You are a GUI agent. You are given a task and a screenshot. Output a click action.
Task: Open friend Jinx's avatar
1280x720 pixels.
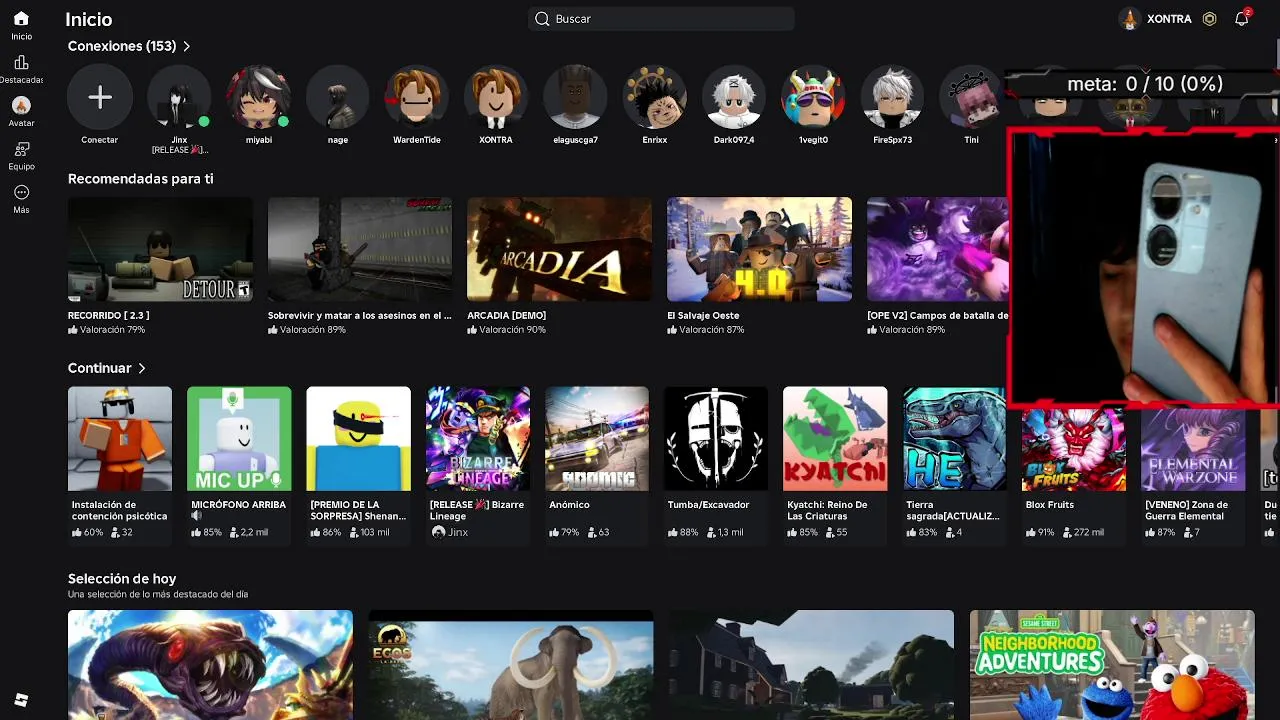(x=179, y=97)
